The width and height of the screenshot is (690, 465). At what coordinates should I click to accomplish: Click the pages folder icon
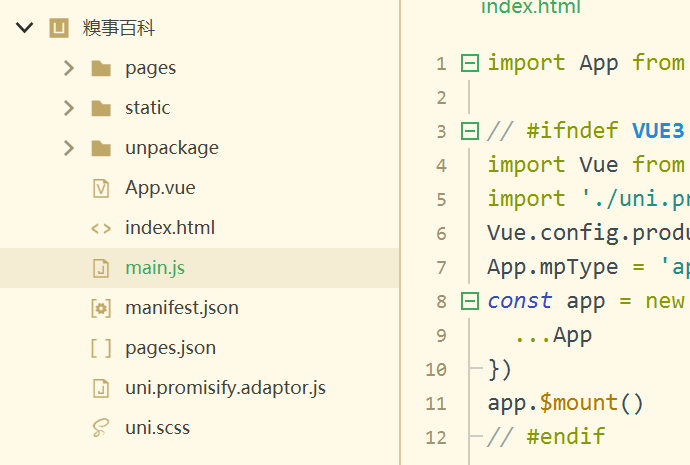point(101,68)
